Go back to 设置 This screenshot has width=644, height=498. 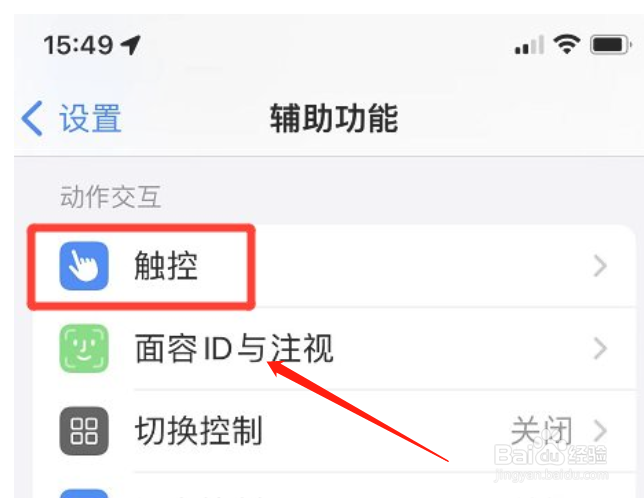coord(71,118)
